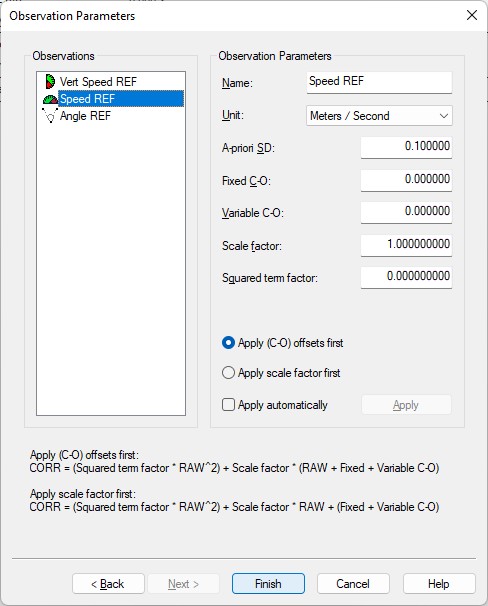Click the Squared term factor field
The height and width of the screenshot is (606, 488).
pyautogui.click(x=406, y=277)
